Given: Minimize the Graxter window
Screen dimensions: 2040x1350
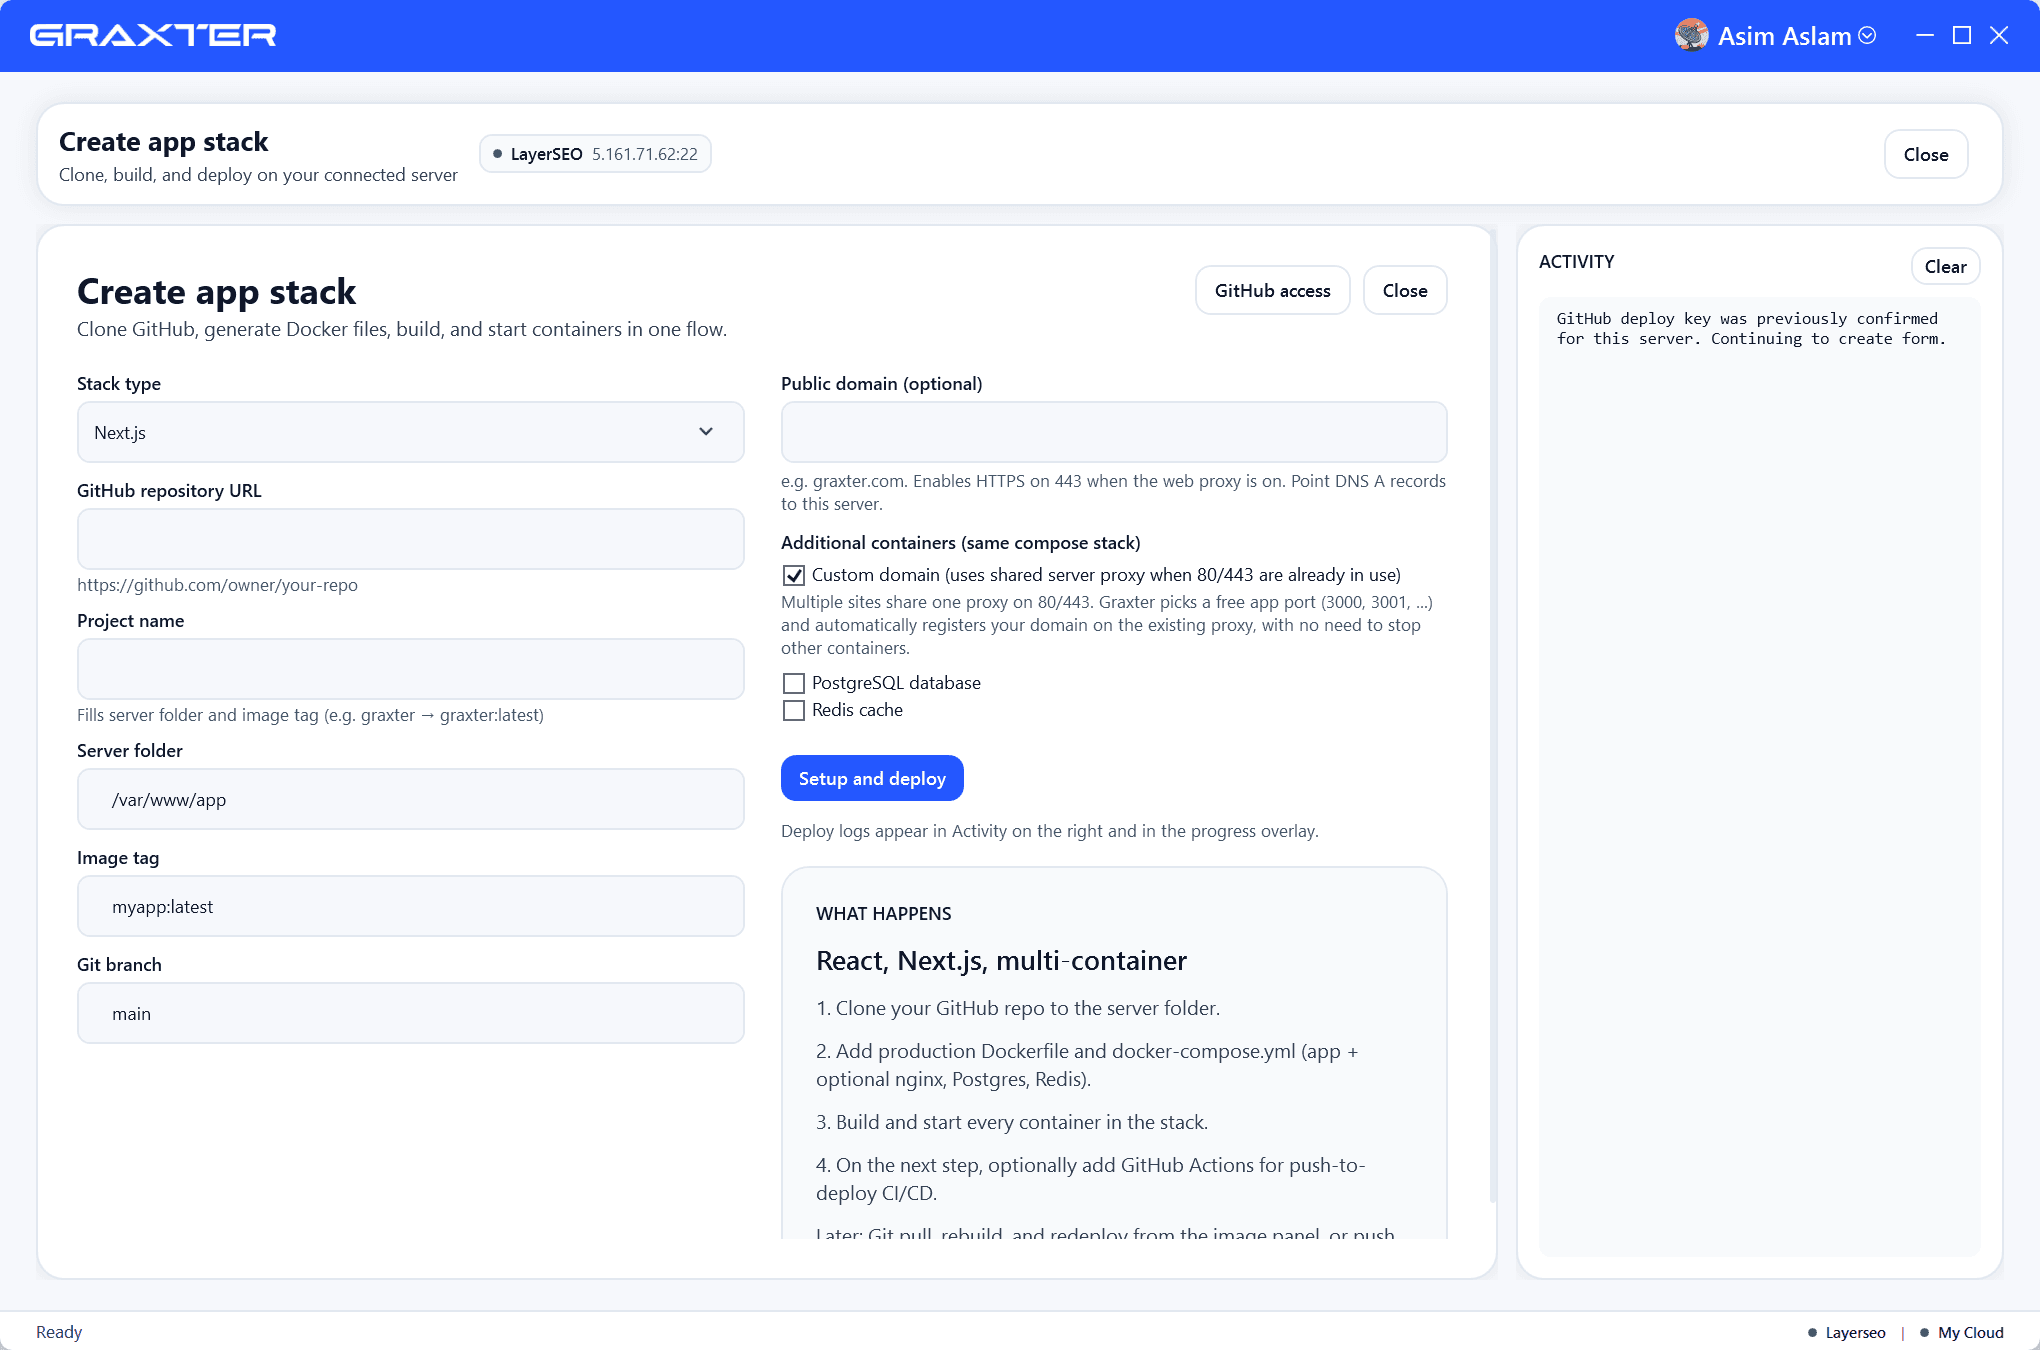Looking at the screenshot, I should (1925, 36).
